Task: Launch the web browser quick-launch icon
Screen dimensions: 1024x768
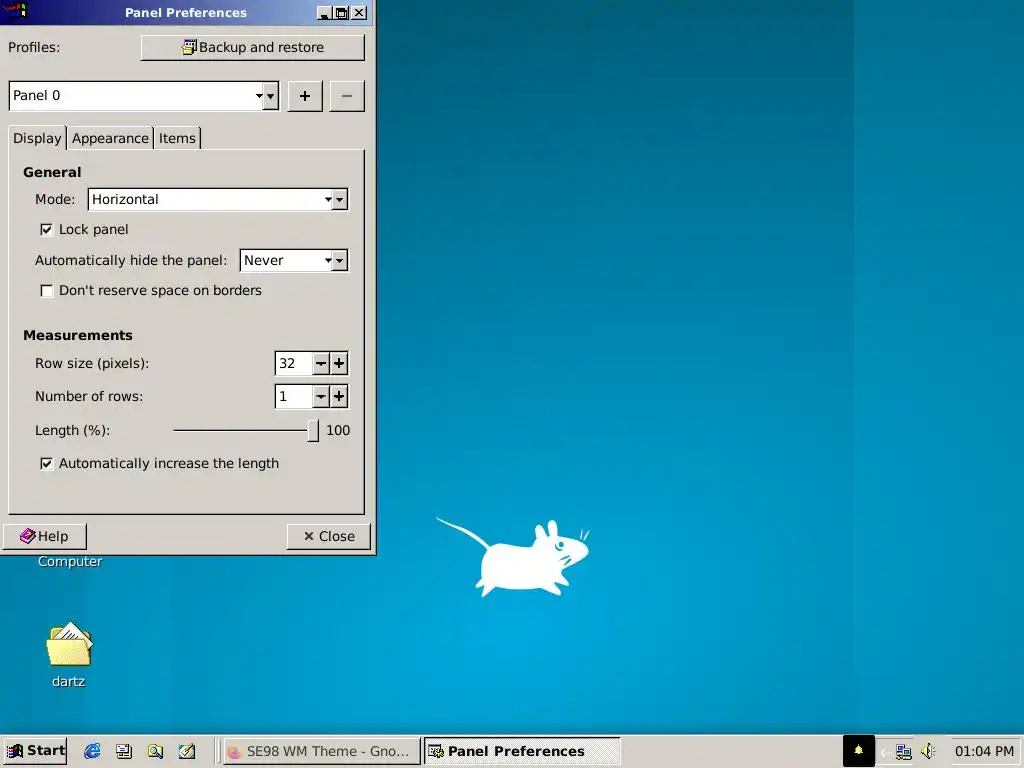Action: 92,751
